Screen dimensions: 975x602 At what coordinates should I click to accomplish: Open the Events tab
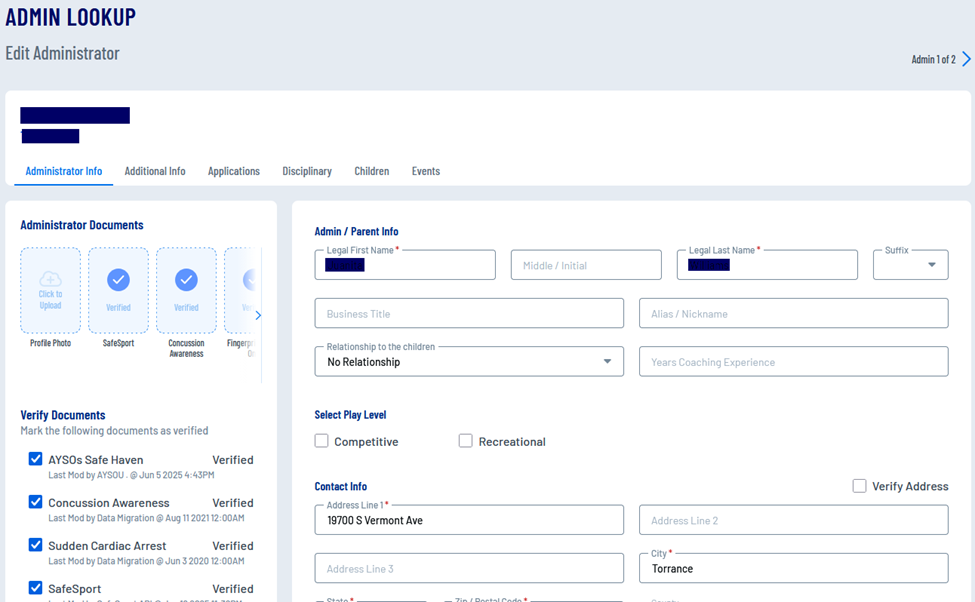[425, 171]
